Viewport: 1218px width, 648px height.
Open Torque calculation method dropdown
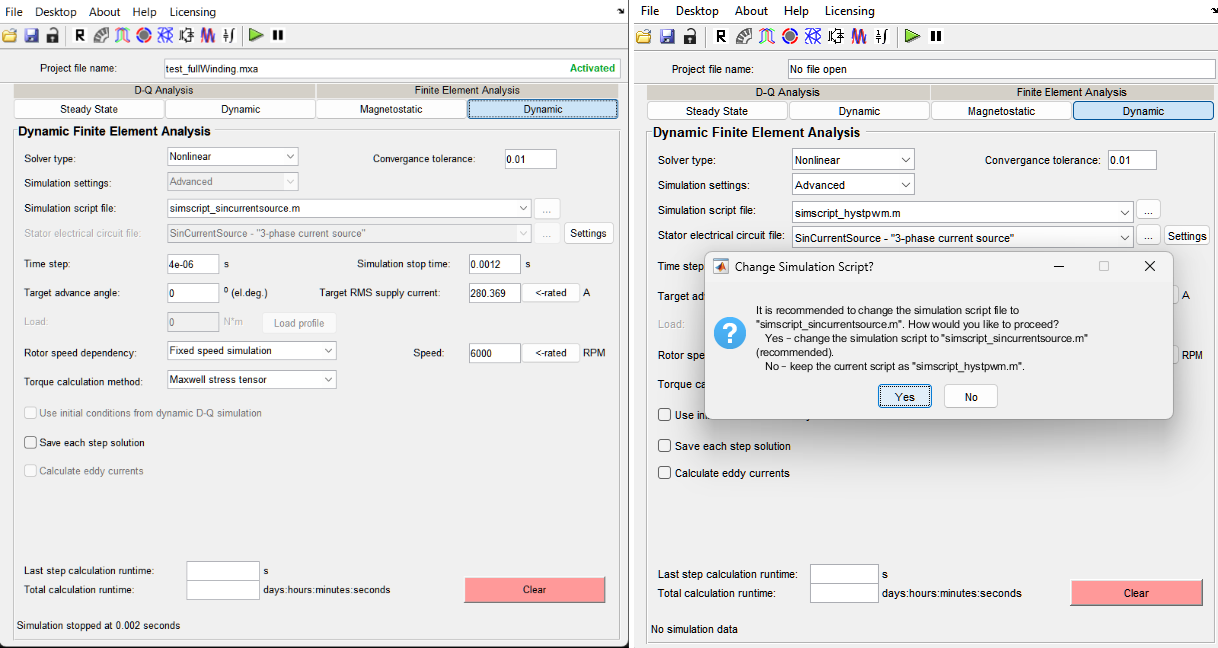(x=252, y=379)
